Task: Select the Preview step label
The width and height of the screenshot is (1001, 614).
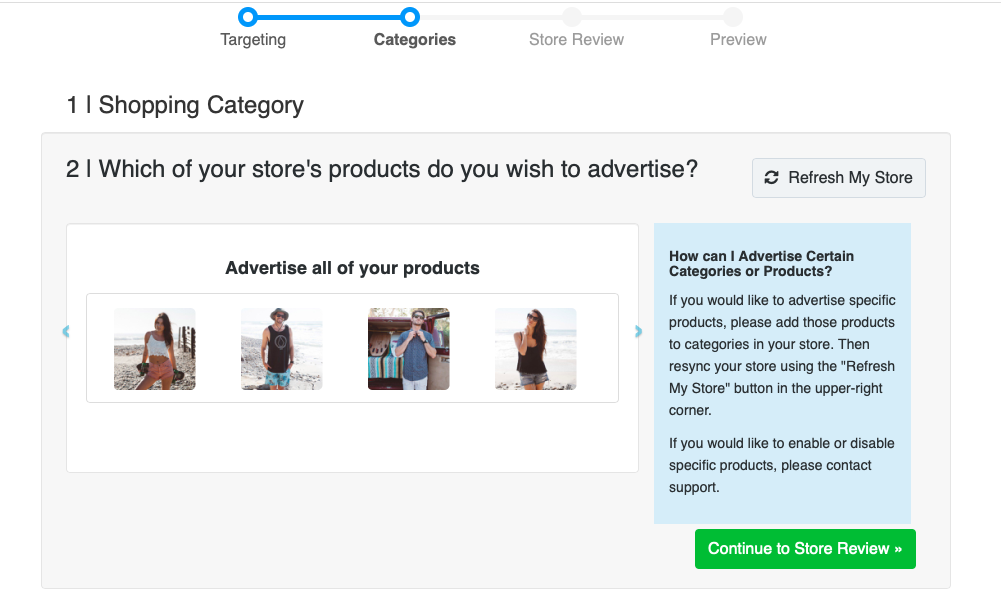Action: tap(737, 39)
